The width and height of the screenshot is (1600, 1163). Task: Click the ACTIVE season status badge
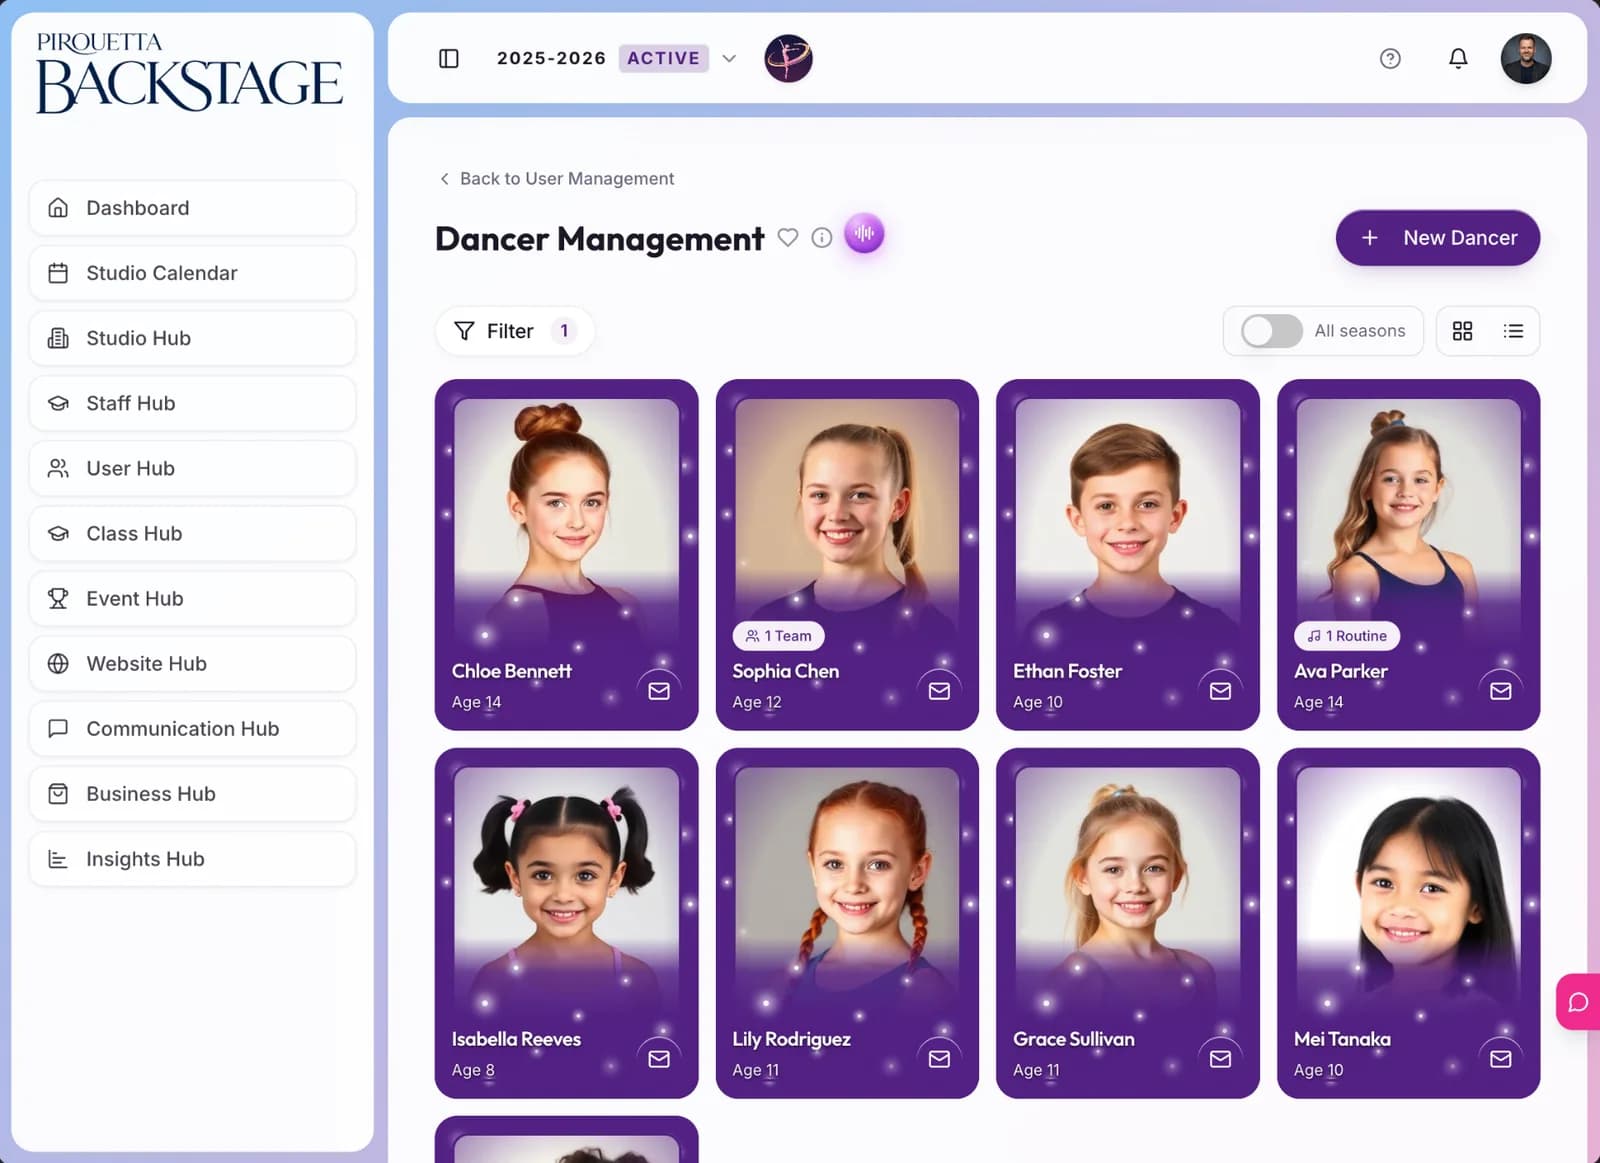coord(663,58)
